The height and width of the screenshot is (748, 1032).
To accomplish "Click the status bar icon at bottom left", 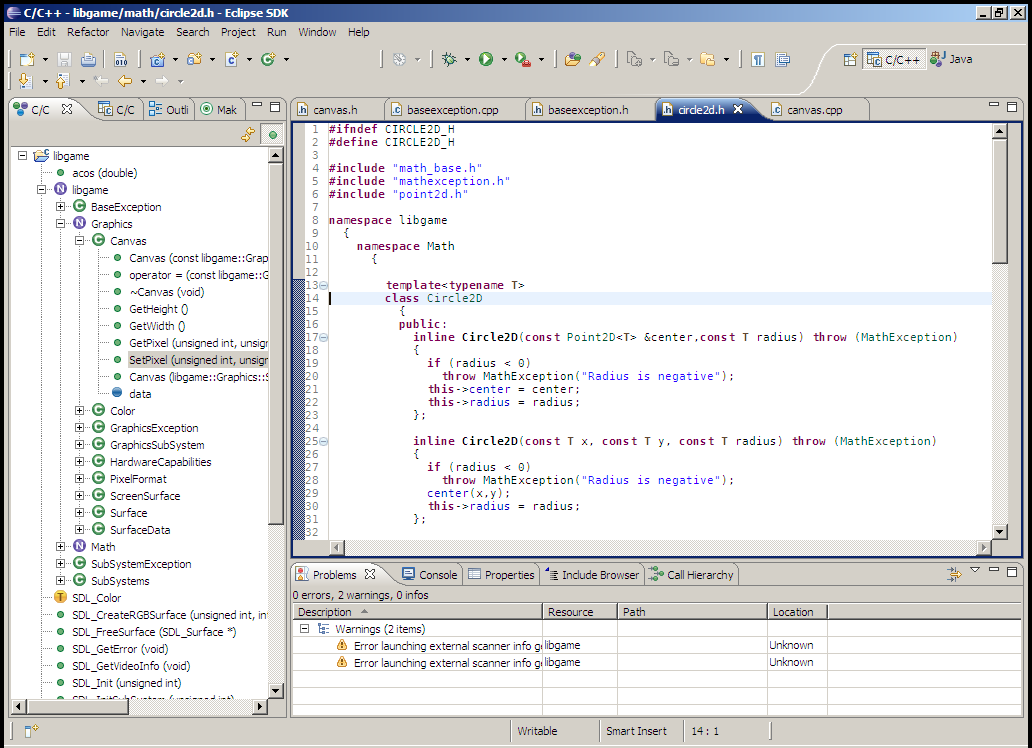I will [32, 730].
